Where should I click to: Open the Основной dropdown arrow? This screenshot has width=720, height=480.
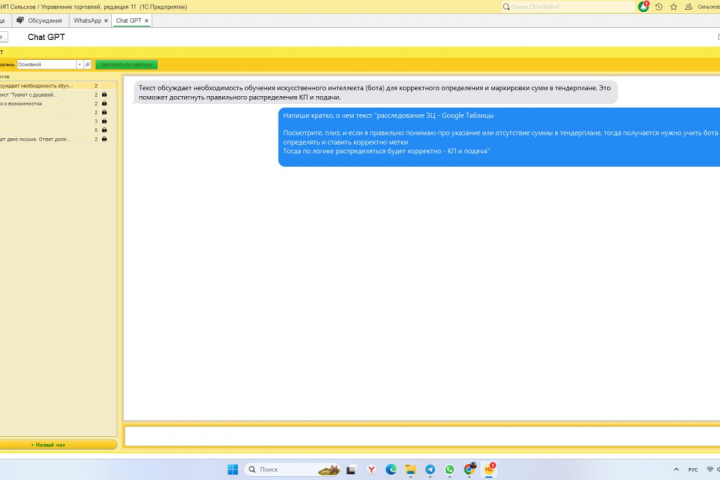[79, 65]
